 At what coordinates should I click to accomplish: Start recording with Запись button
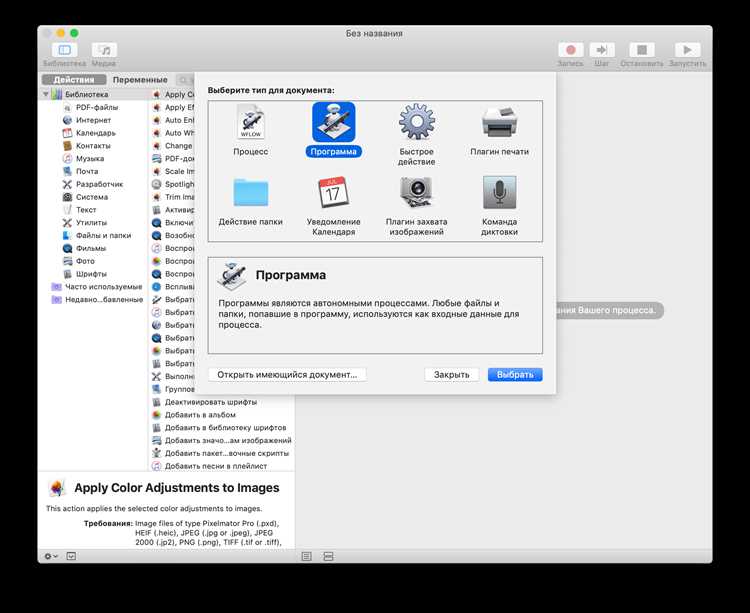click(570, 50)
